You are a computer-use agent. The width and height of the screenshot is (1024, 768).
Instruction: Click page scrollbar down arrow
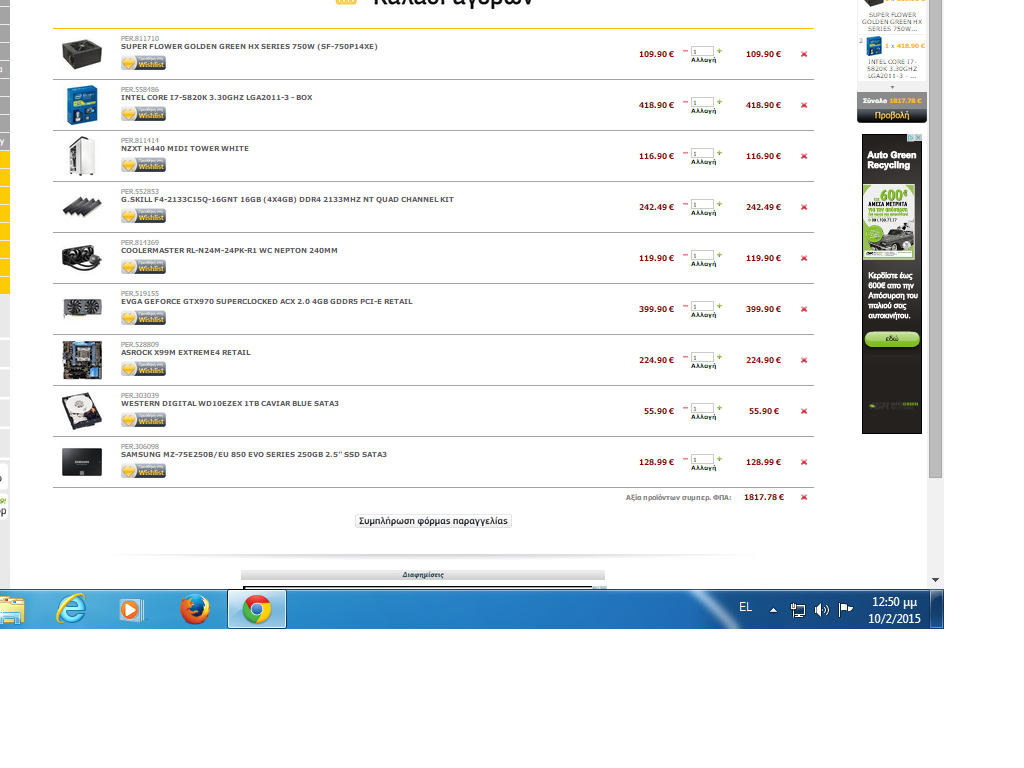coord(935,580)
